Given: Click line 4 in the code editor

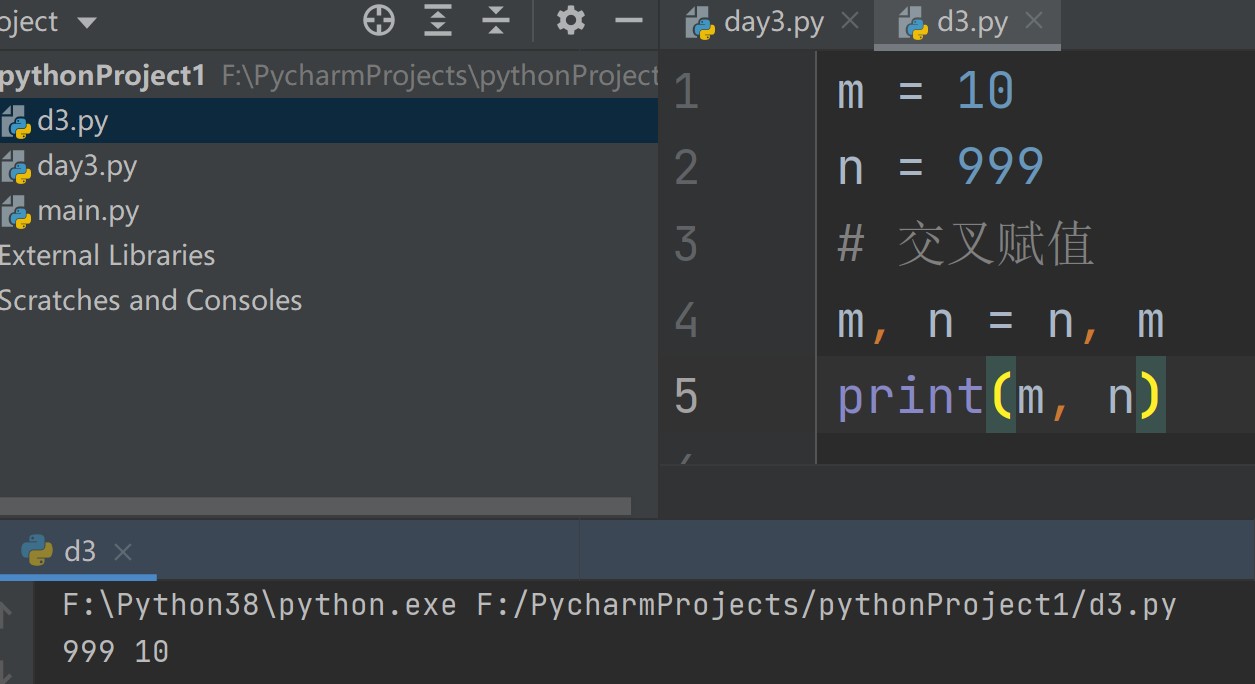Looking at the screenshot, I should tap(1000, 322).
